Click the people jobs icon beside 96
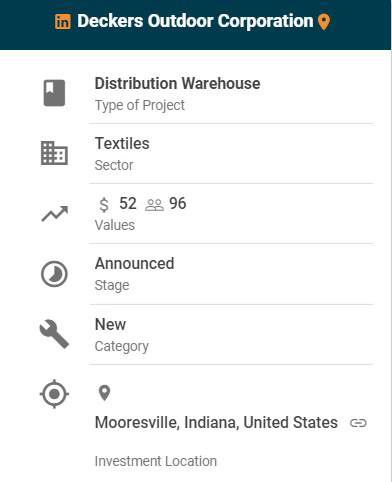The image size is (392, 482). click(154, 205)
